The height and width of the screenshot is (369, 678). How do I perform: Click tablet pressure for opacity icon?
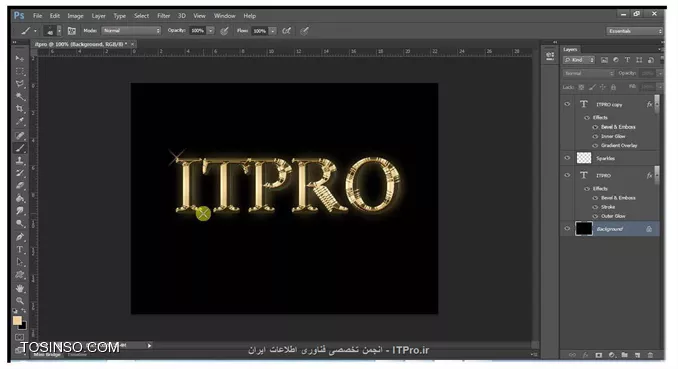[224, 31]
